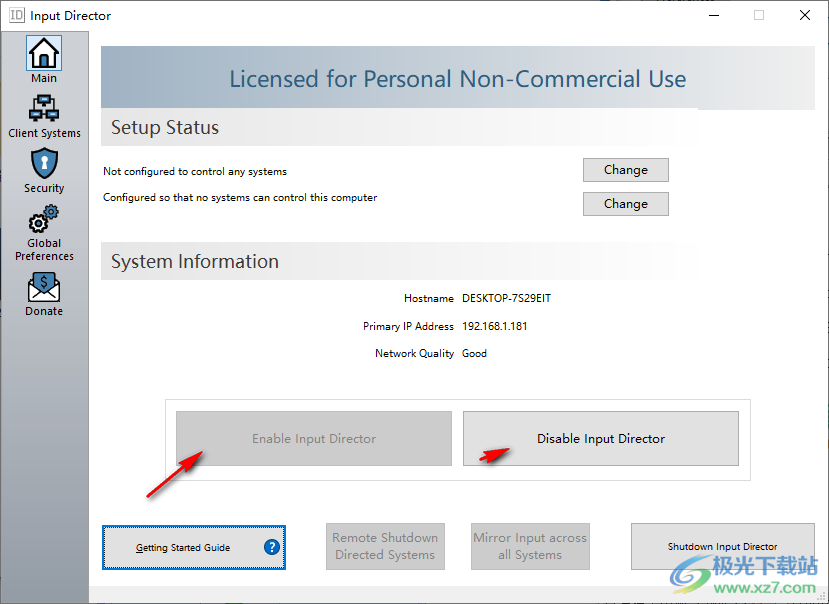Image resolution: width=829 pixels, height=604 pixels.
Task: Close the Input Director window
Action: click(805, 15)
